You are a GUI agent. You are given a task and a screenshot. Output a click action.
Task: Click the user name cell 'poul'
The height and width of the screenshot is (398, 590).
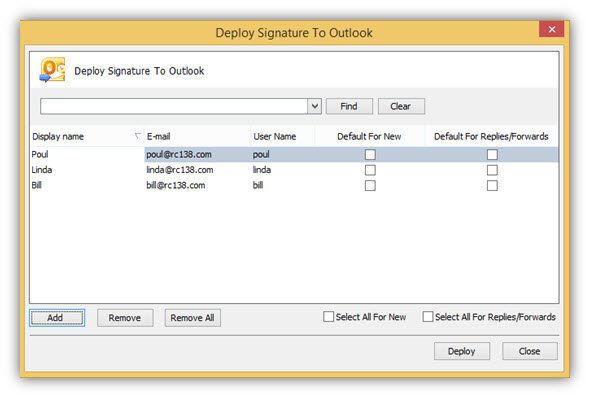point(283,154)
